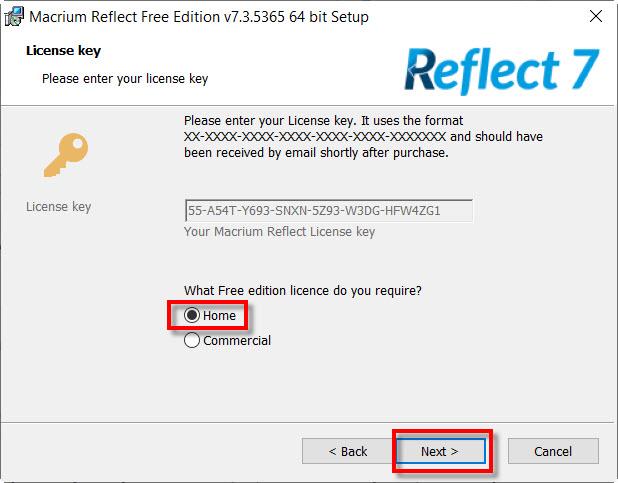Go back with the Back button

[x=348, y=451]
